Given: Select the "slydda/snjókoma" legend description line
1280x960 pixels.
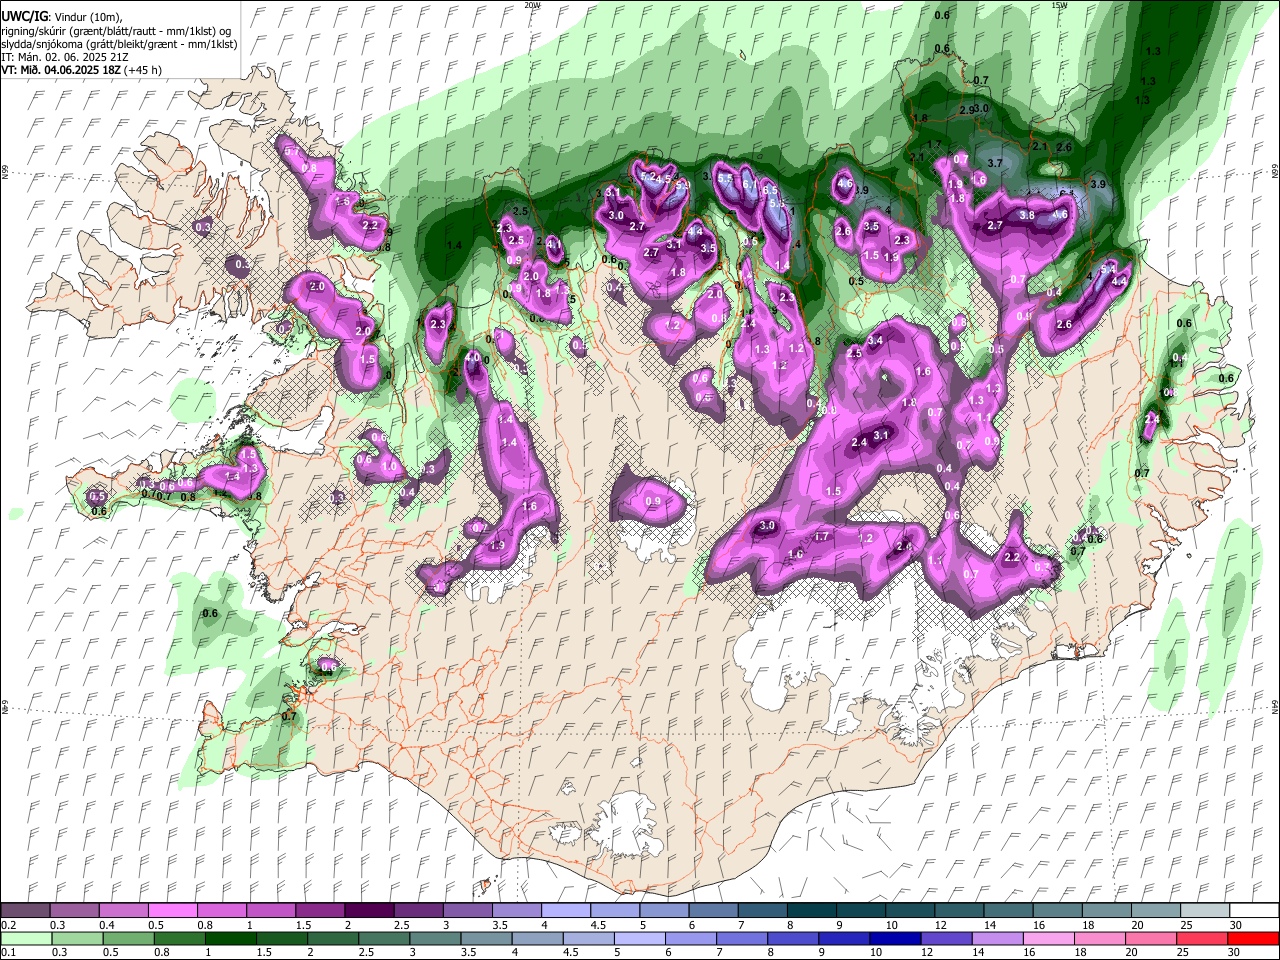Looking at the screenshot, I should (120, 44).
